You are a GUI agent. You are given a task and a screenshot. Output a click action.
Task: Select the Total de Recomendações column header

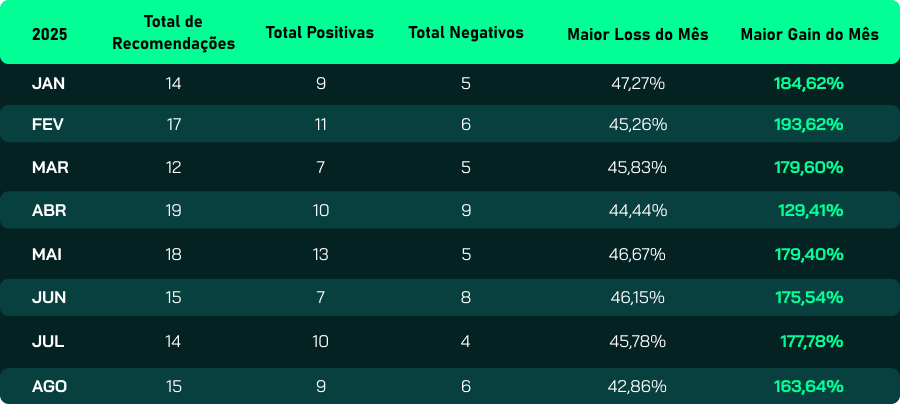point(174,33)
